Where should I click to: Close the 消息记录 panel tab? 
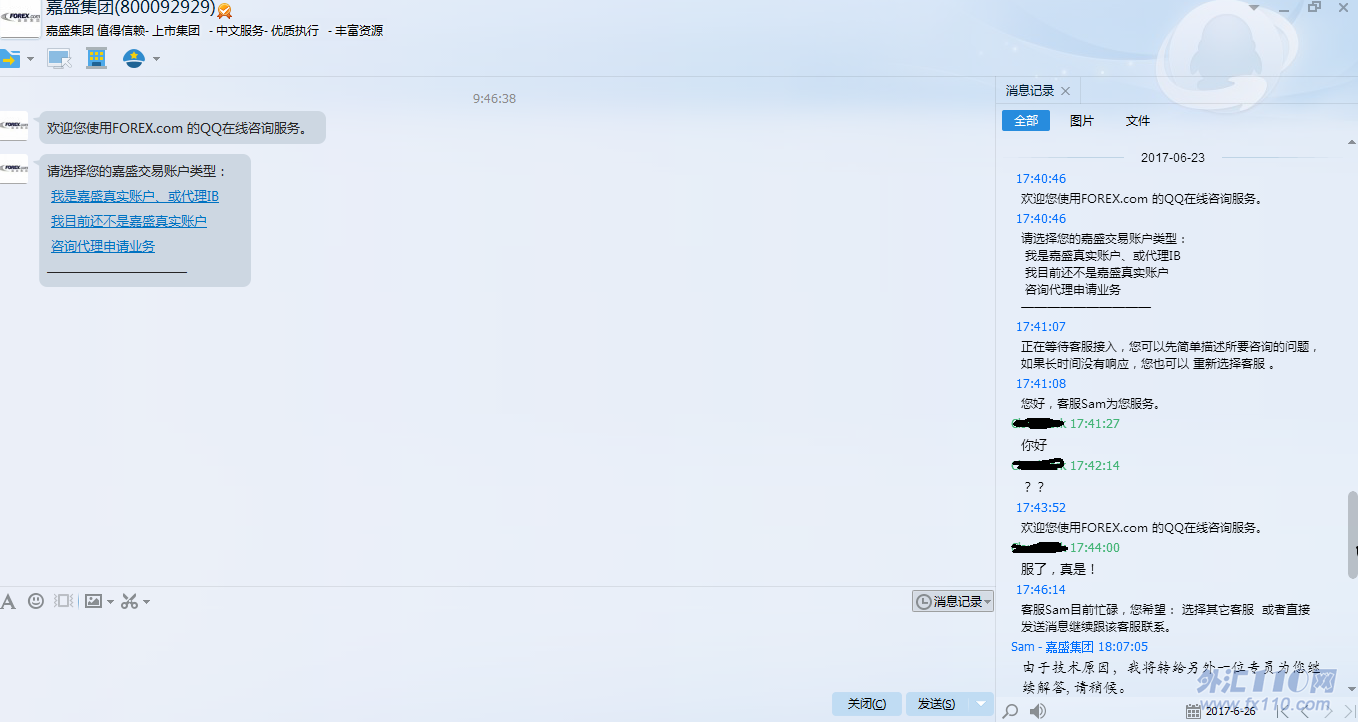point(1065,91)
